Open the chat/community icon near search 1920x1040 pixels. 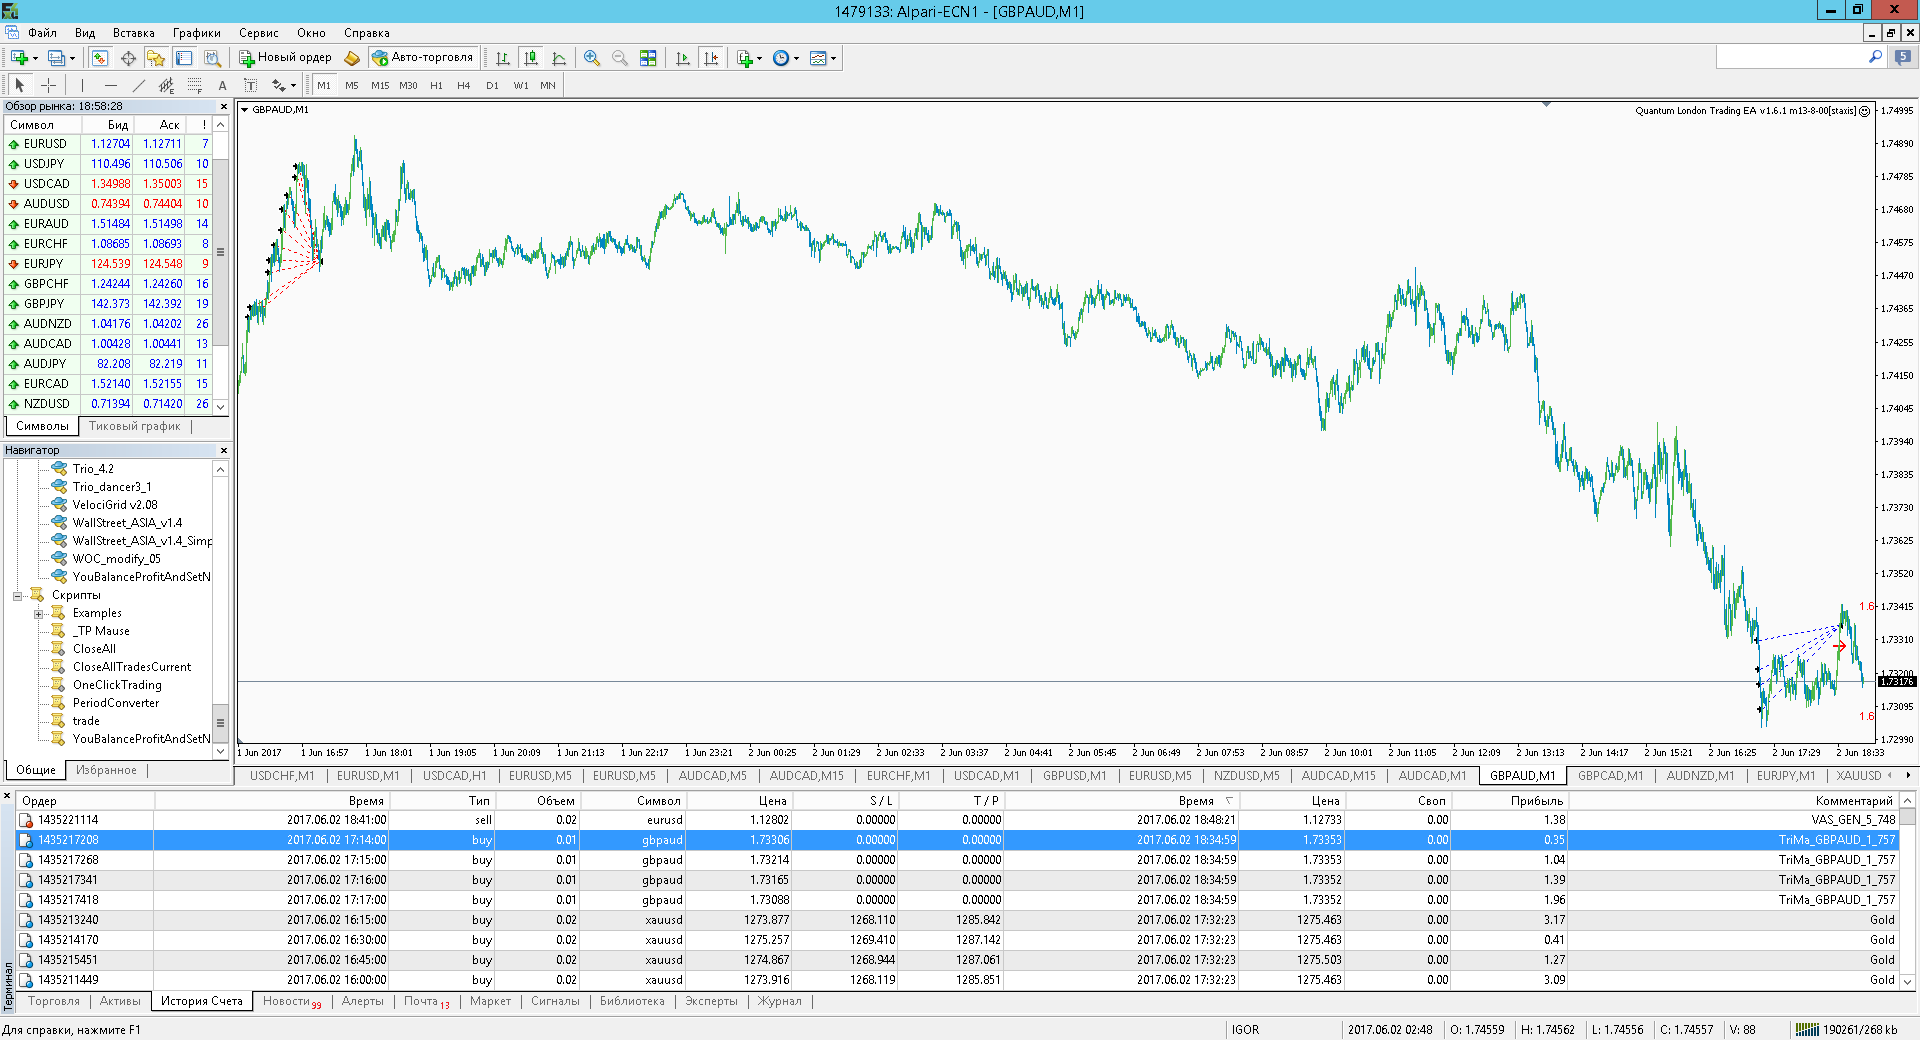click(x=1903, y=58)
